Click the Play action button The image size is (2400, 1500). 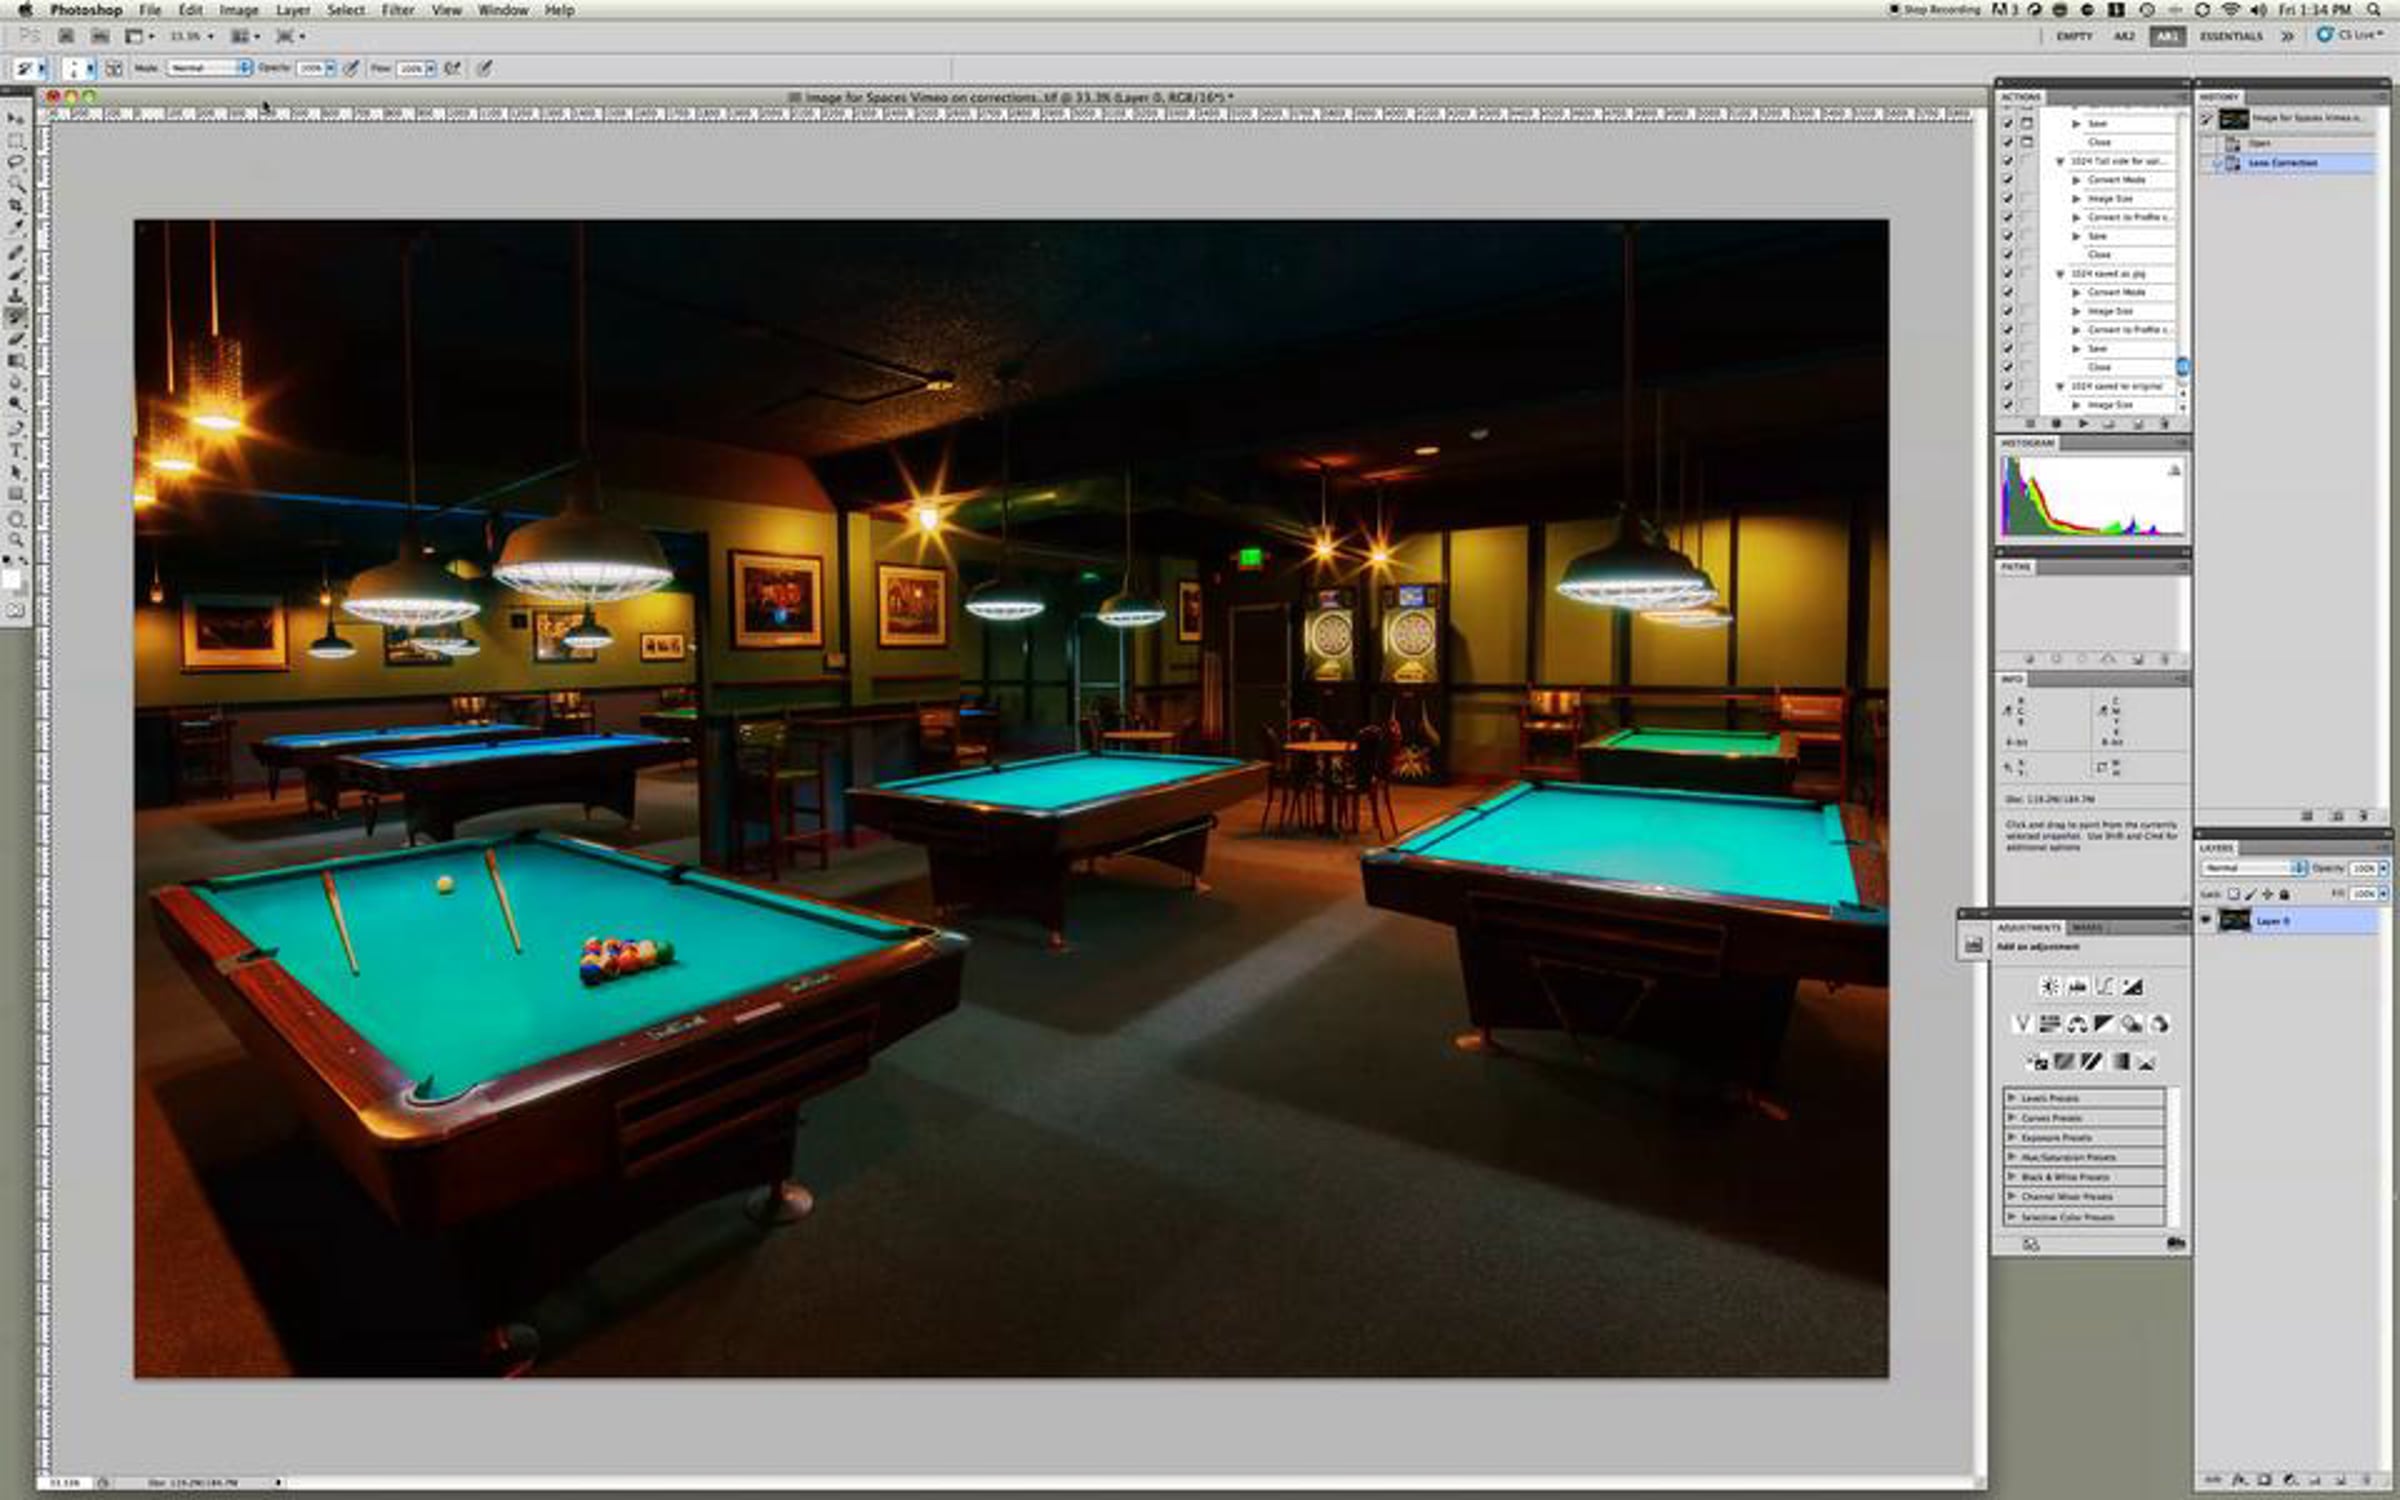coord(2083,424)
